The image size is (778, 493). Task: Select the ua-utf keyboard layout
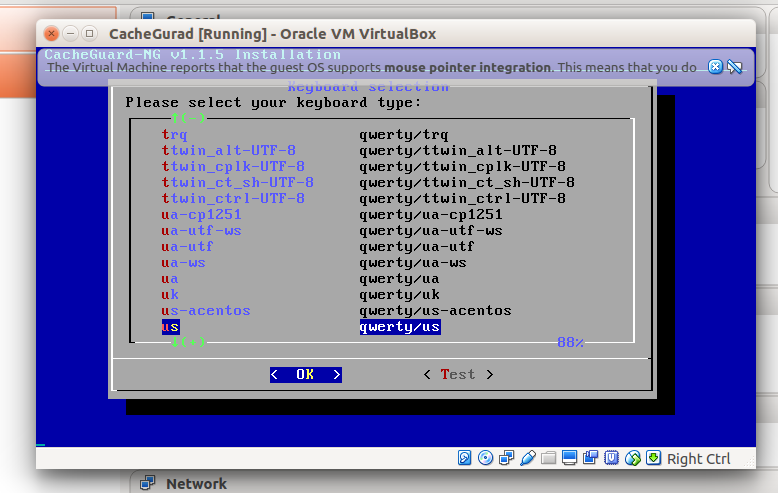tap(188, 246)
